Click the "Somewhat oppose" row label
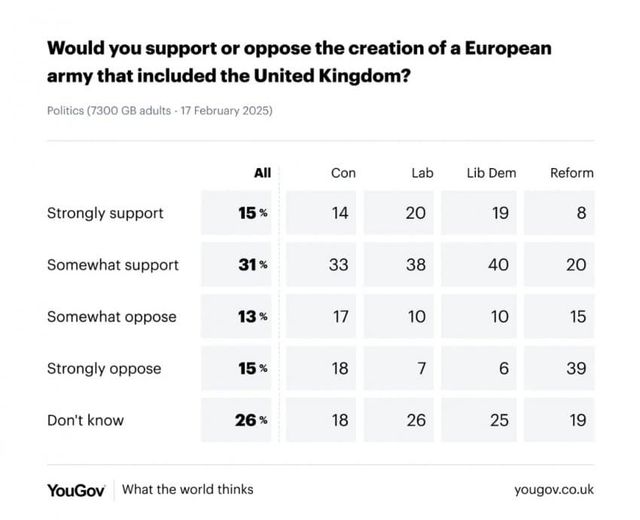640x520 pixels. pyautogui.click(x=112, y=317)
